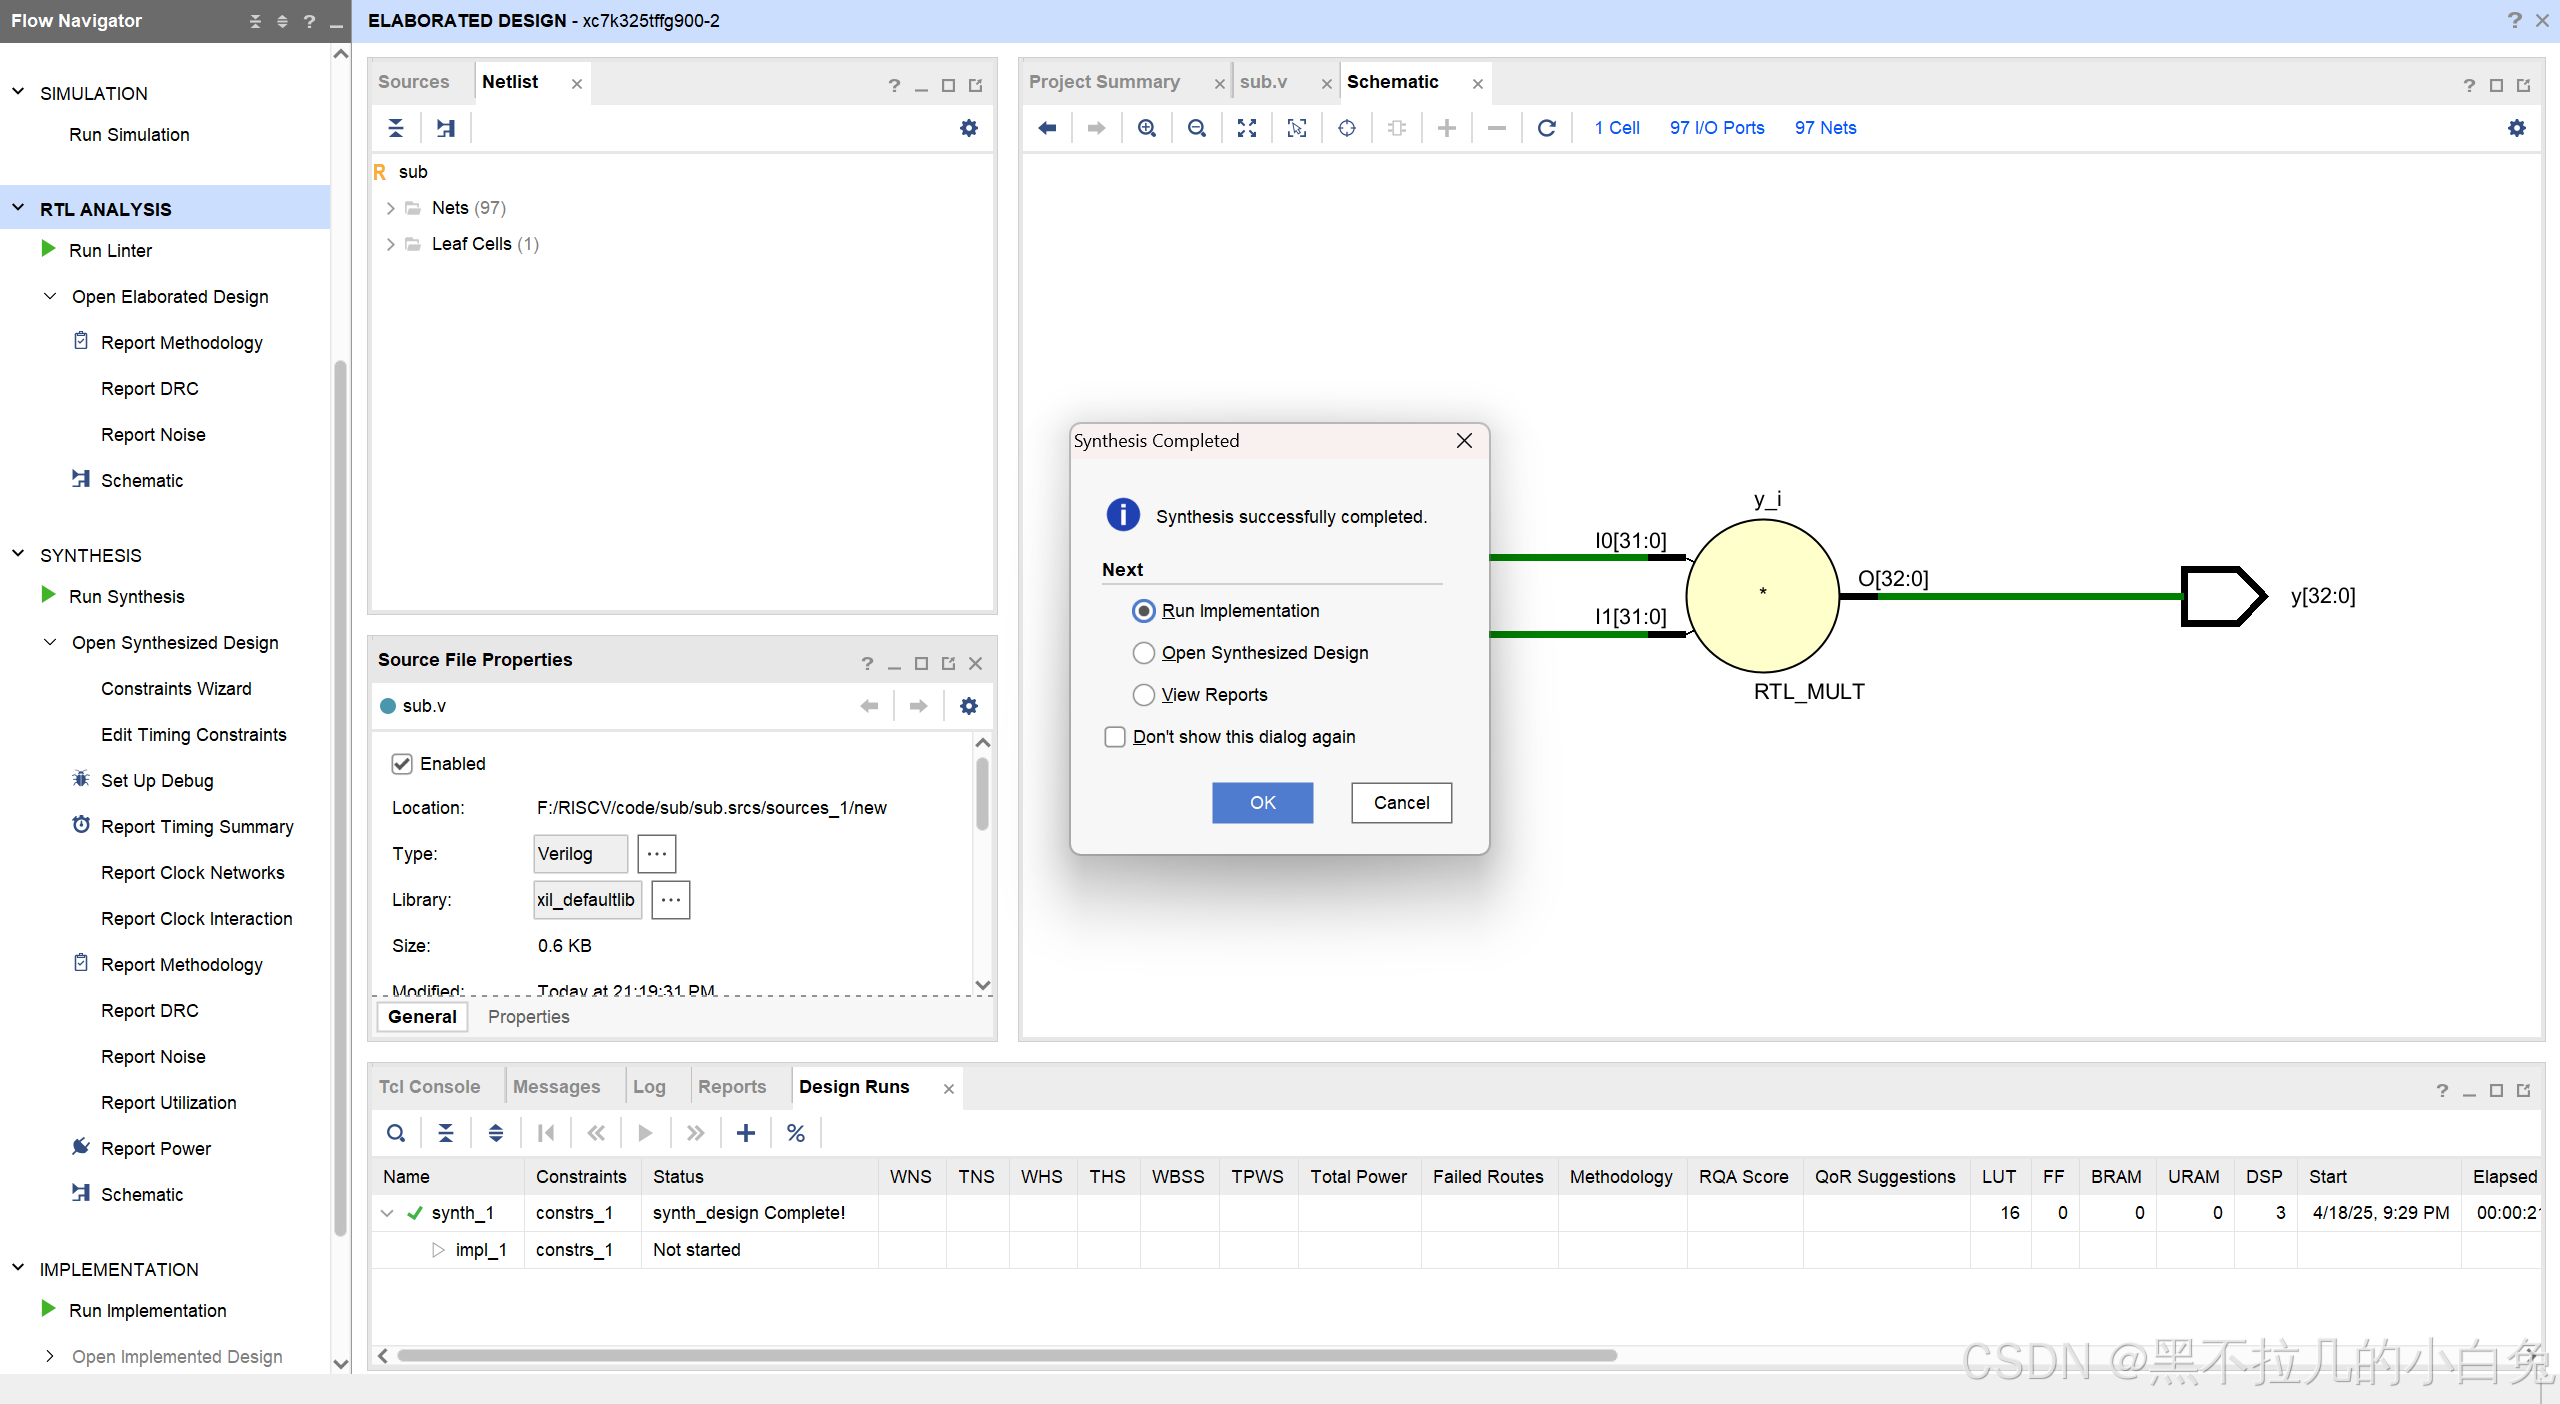Screen dimensions: 2560x1404
Task: Select the Open Synthesized Design radio option
Action: pyautogui.click(x=1143, y=653)
